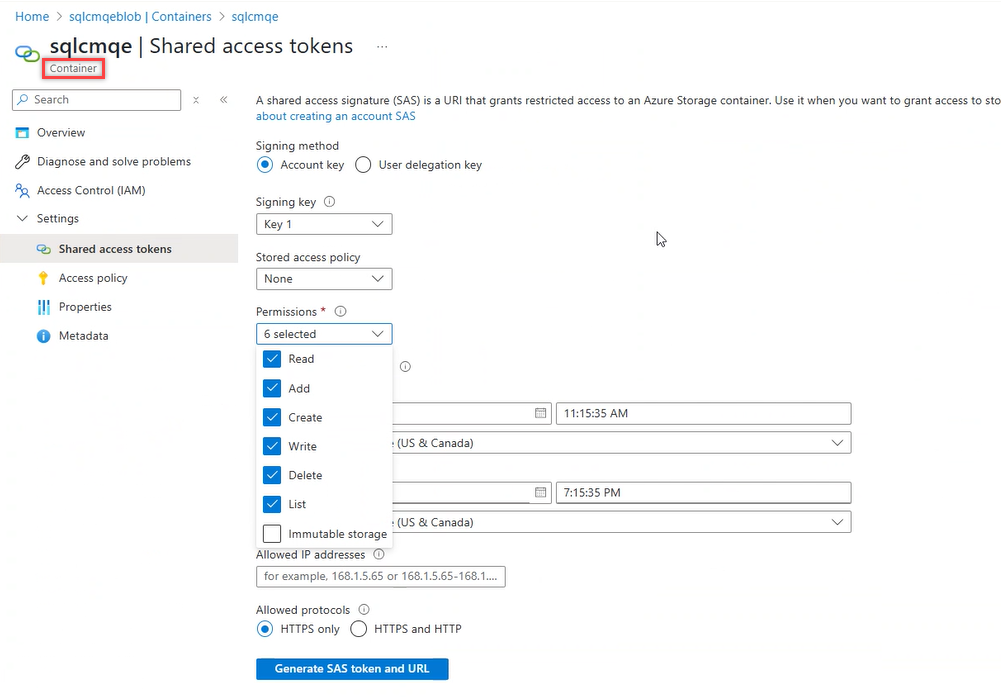Follow the Home breadcrumb link
This screenshot has height=697, width=1001.
tap(32, 17)
